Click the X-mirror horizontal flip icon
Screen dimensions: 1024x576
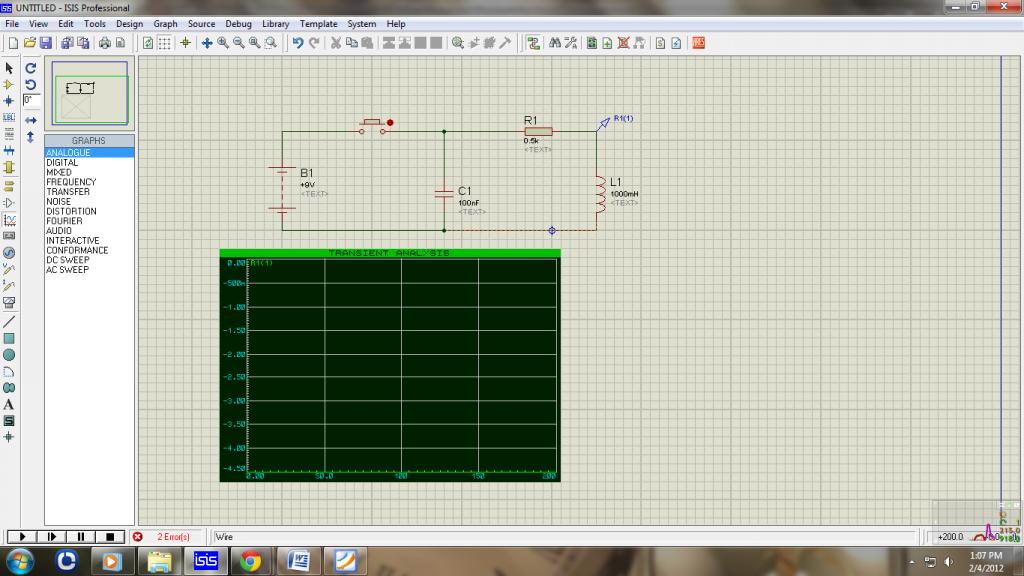31,119
